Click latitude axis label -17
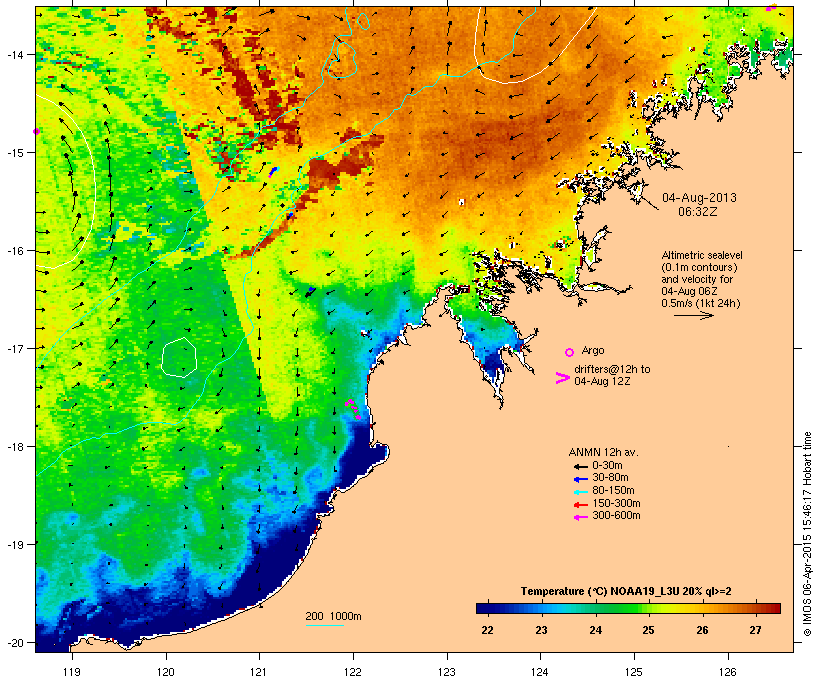The width and height of the screenshot is (820, 680). [x=14, y=348]
